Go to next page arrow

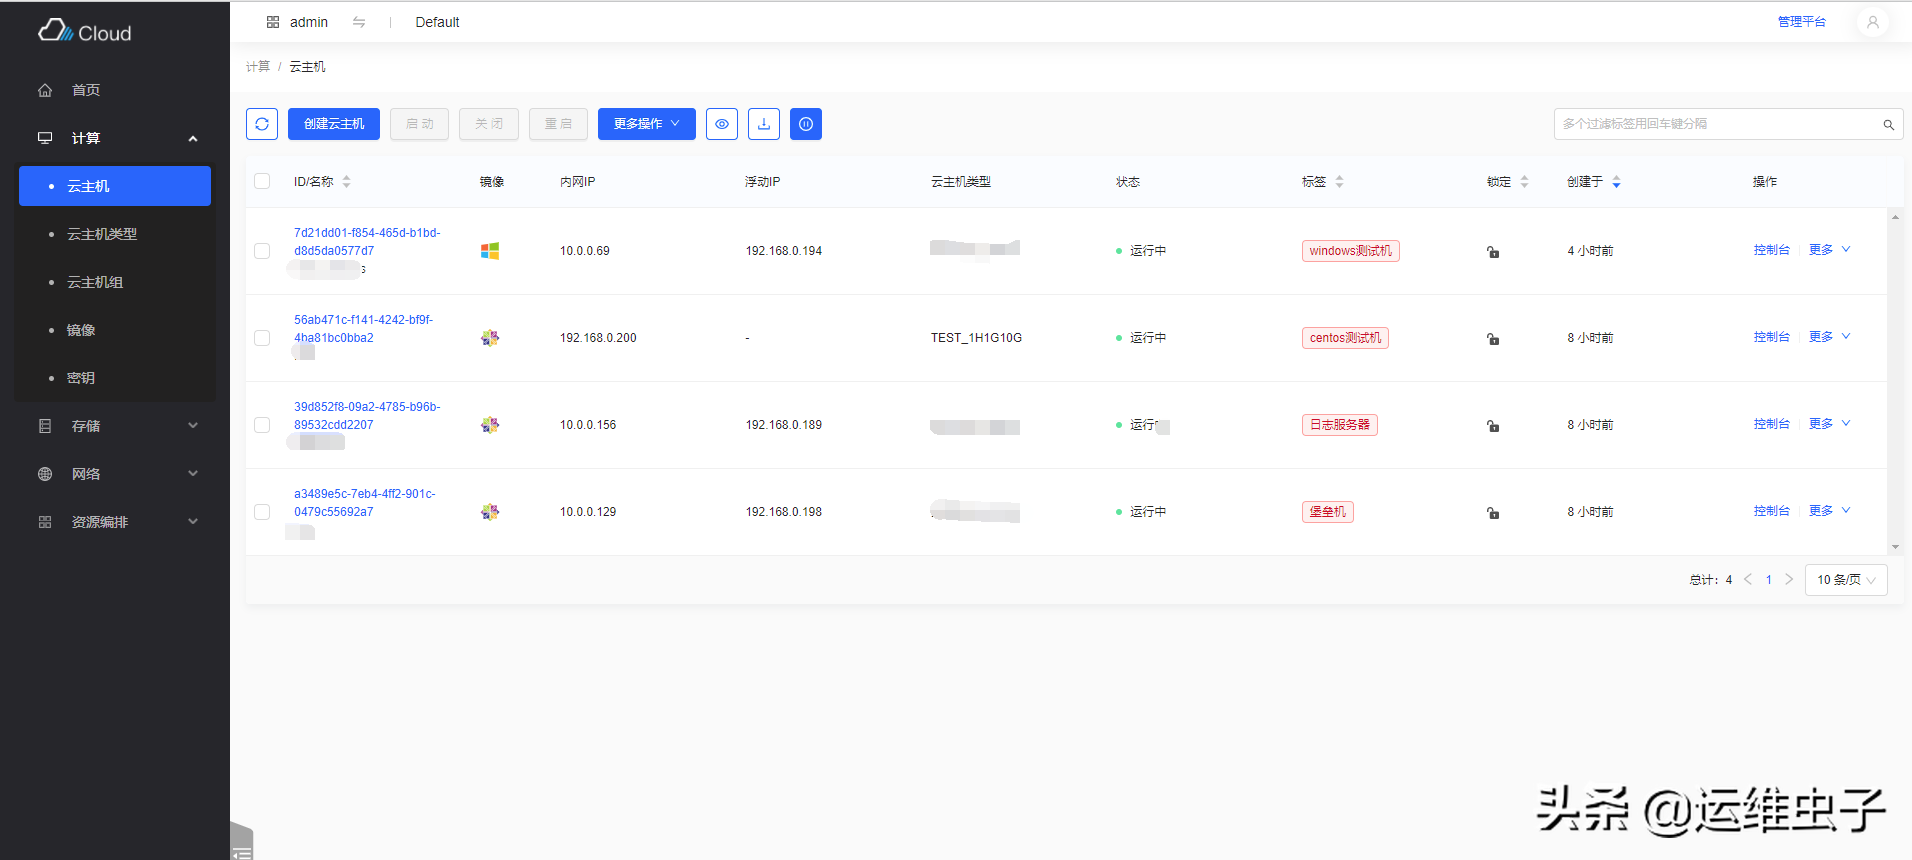[1789, 580]
